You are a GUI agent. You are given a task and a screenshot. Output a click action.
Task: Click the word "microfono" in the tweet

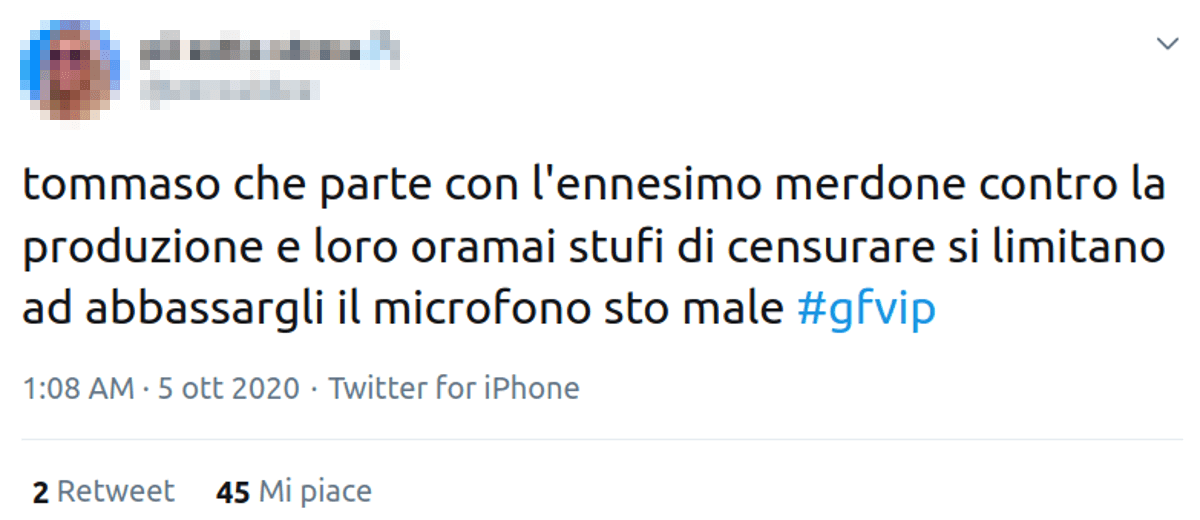point(462,309)
